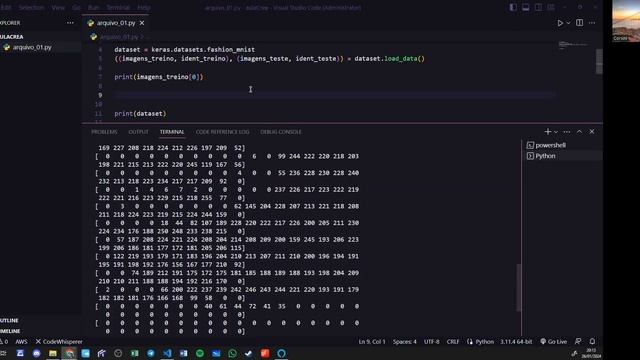The width and height of the screenshot is (640, 360).
Task: Click Ln 9, Col 1 in the status bar
Action: tap(372, 342)
